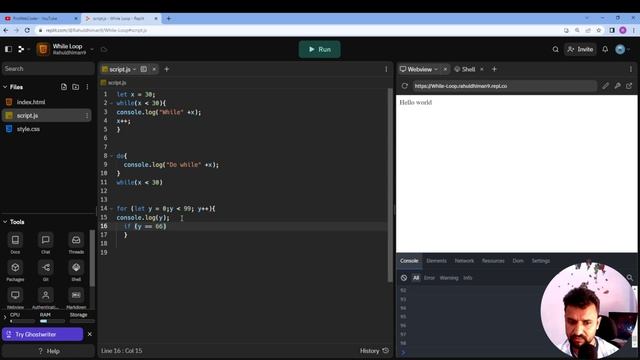Toggle split view icon on script.js tab
640x360 pixels.
(144, 69)
